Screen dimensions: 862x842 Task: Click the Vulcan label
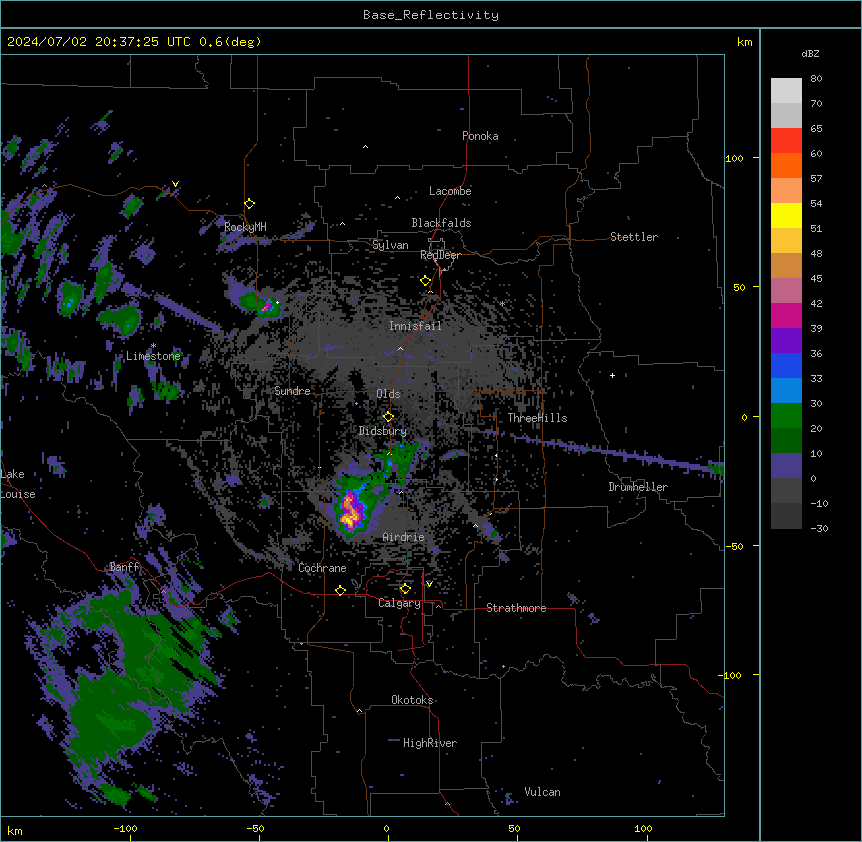click(542, 792)
